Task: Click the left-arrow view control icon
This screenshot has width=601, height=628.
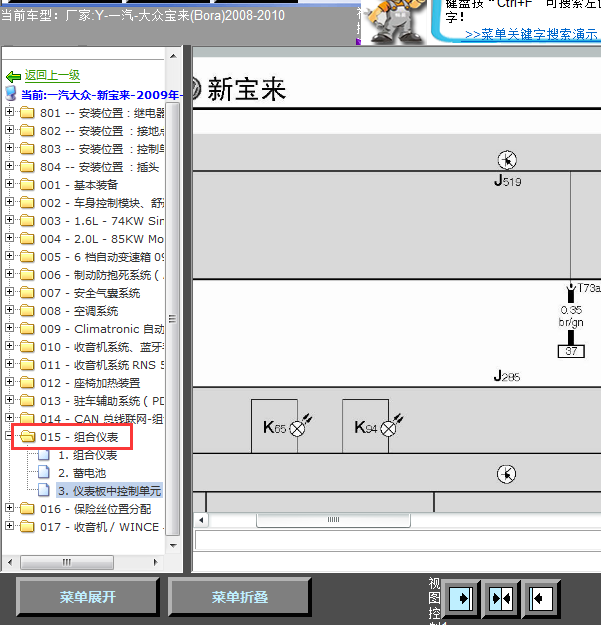Action: [x=541, y=599]
